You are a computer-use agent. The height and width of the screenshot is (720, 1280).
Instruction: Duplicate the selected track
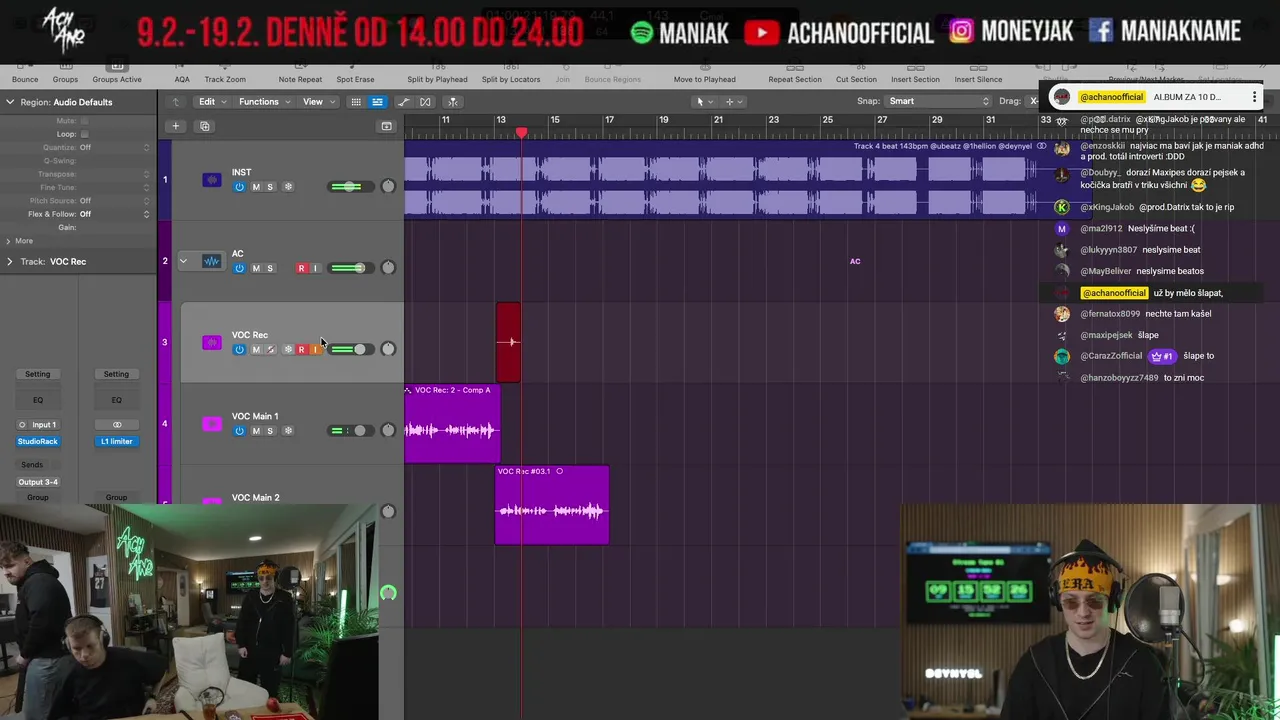205,126
